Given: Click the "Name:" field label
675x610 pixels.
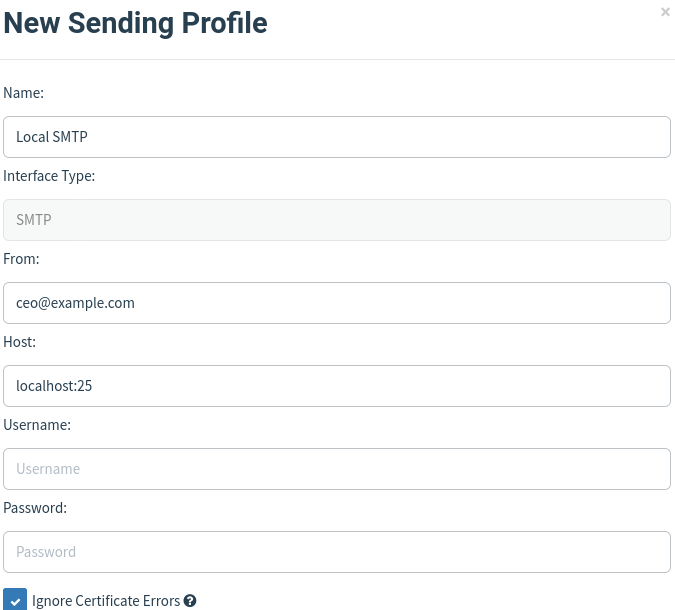Looking at the screenshot, I should [x=24, y=93].
